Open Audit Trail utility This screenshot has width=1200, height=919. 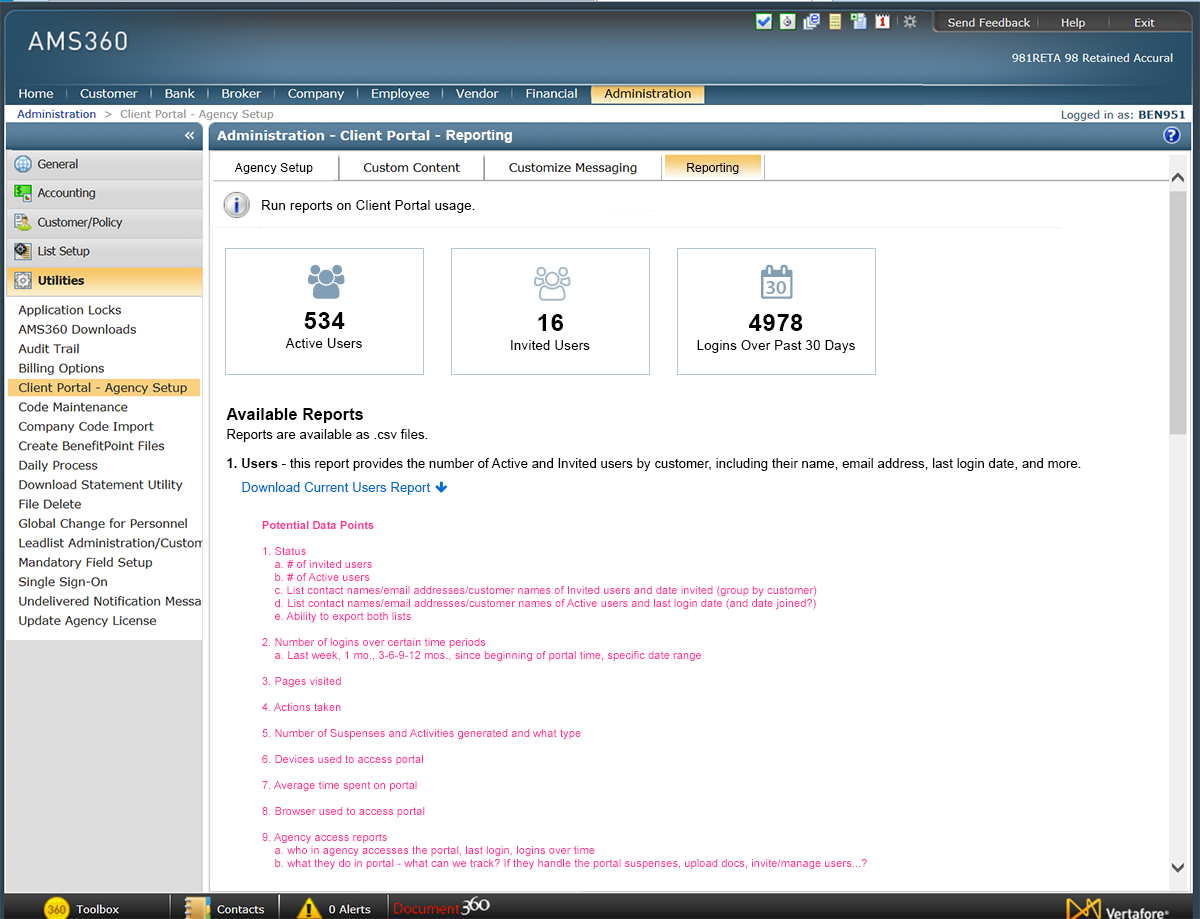tap(49, 349)
